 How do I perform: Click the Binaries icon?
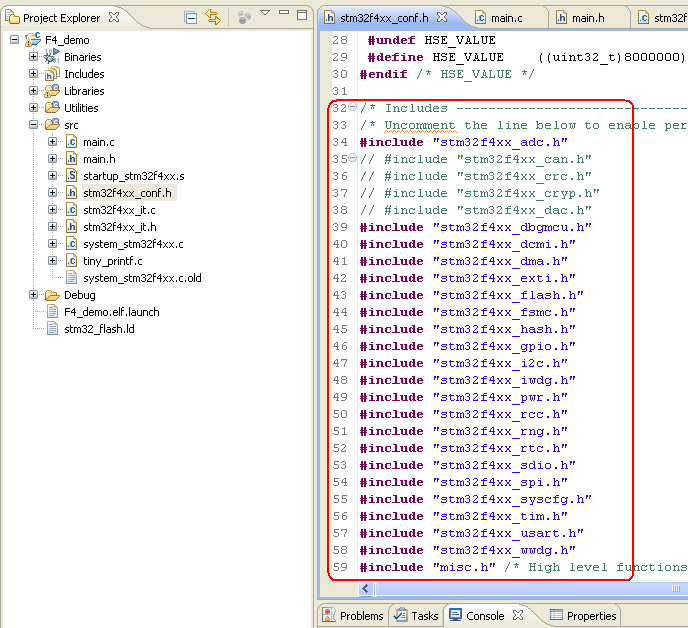(x=52, y=56)
